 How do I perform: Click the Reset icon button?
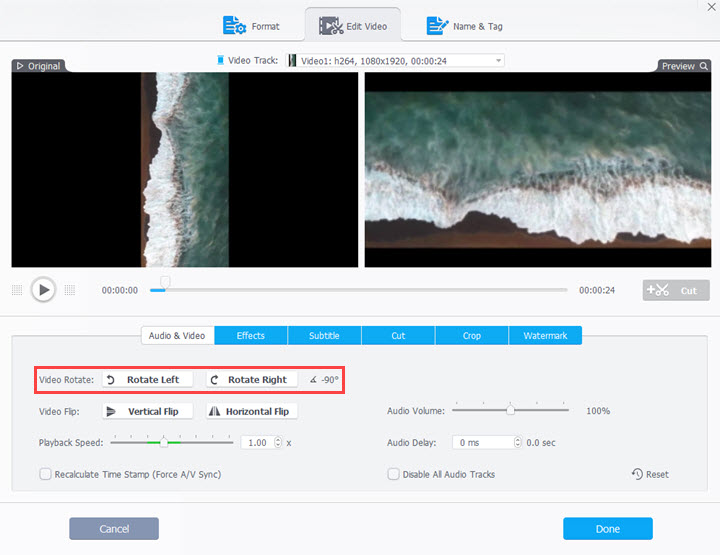point(650,474)
